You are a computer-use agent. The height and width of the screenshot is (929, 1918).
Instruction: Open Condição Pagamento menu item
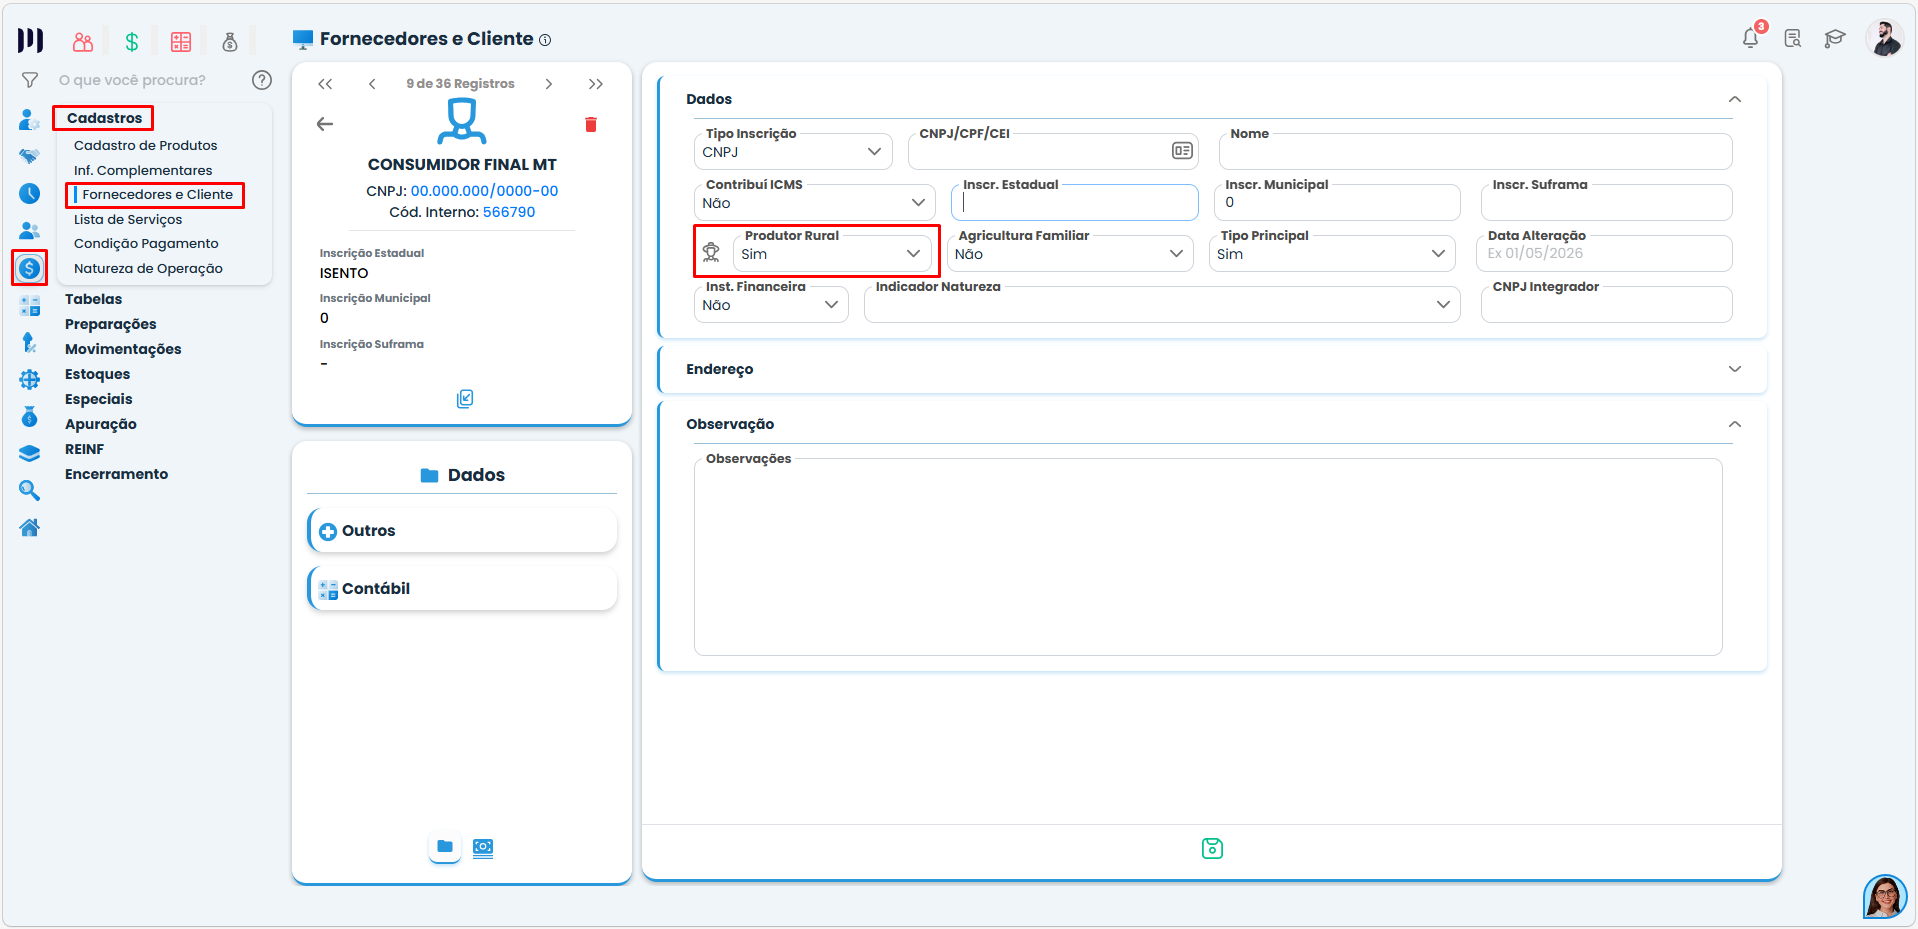coord(146,244)
